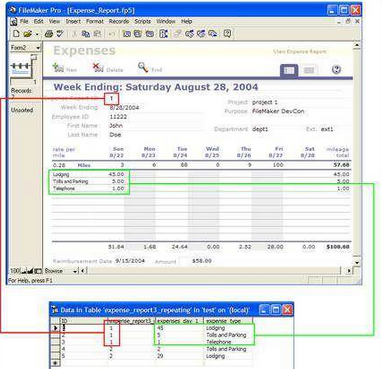Select row 4 selector in data table
Viewport: 382px width, 369px height.
tap(55, 349)
